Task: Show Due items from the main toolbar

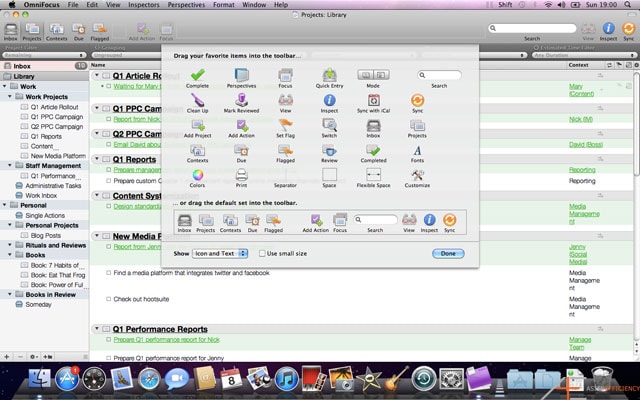Action: [79, 31]
